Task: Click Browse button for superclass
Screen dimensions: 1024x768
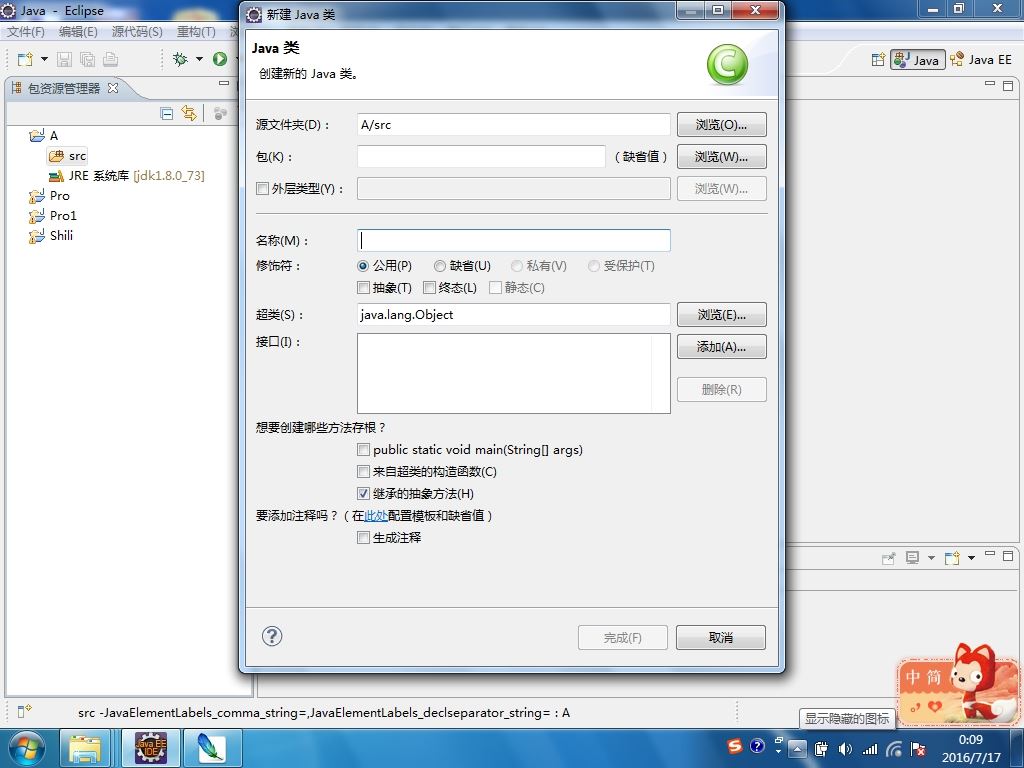Action: pos(721,315)
